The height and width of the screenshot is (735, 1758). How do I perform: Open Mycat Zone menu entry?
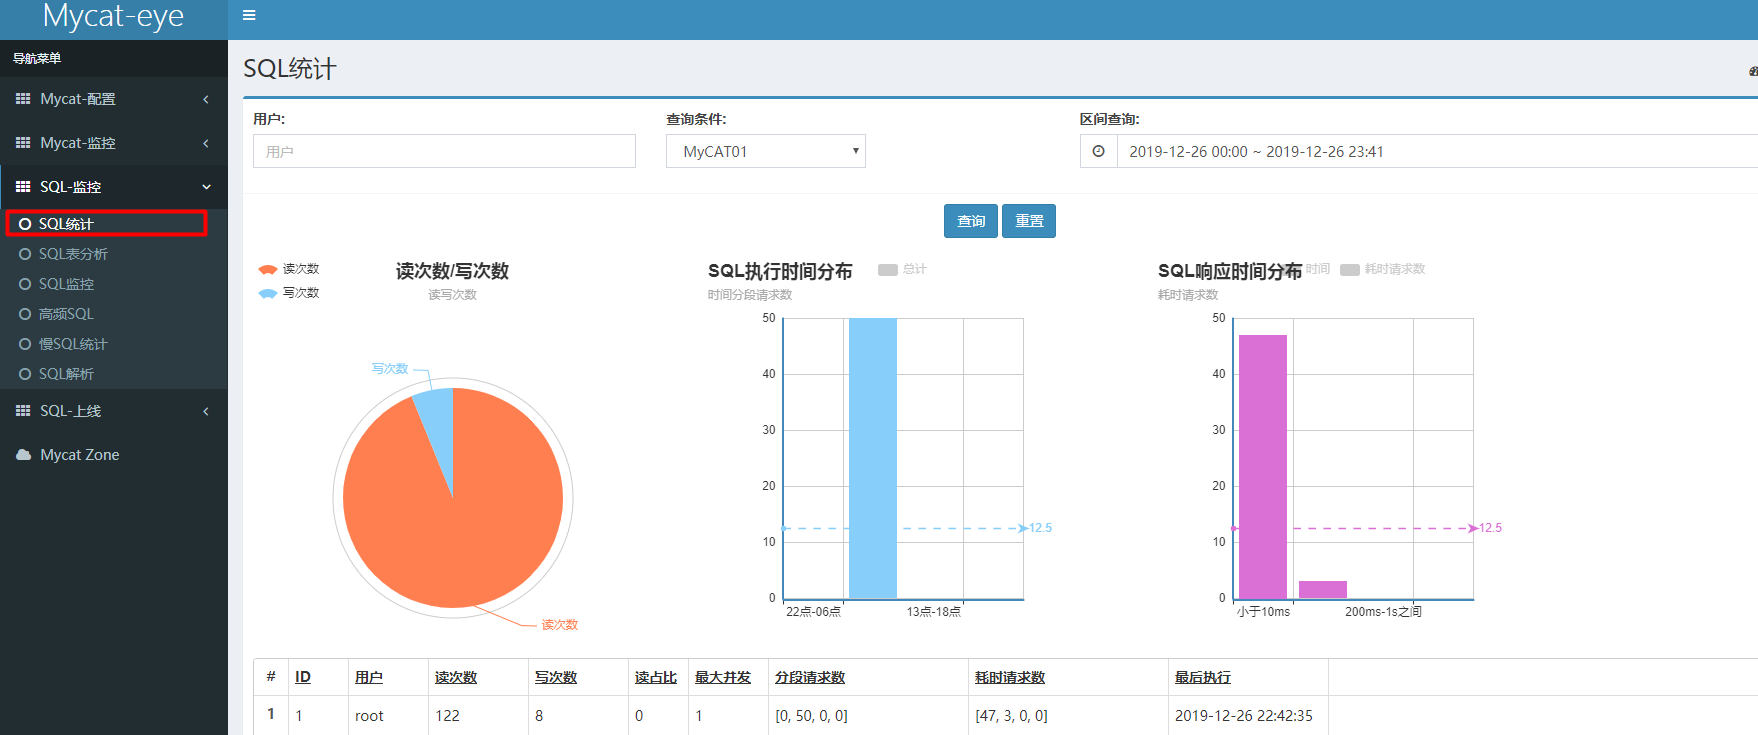114,455
